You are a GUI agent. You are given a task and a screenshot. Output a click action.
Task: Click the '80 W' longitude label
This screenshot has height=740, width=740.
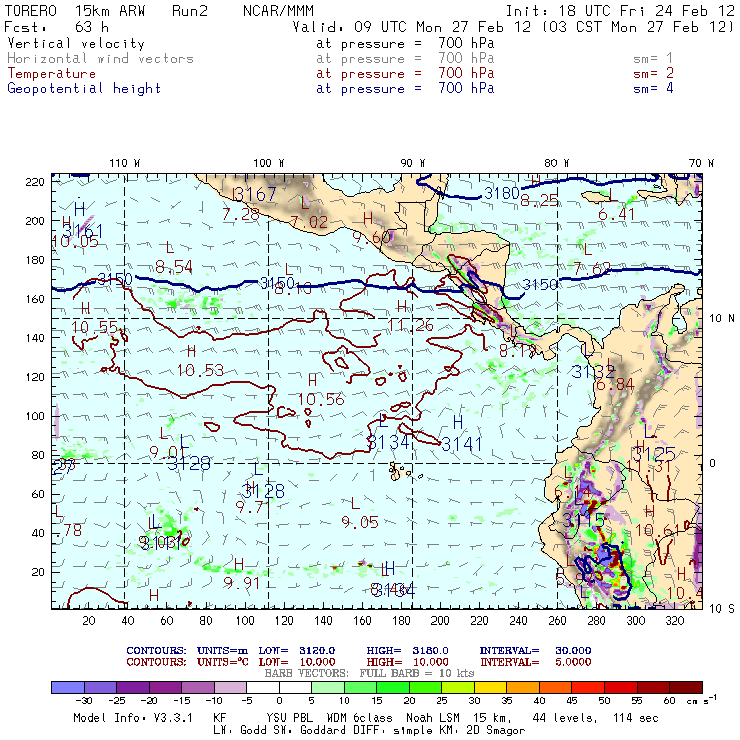(x=556, y=163)
